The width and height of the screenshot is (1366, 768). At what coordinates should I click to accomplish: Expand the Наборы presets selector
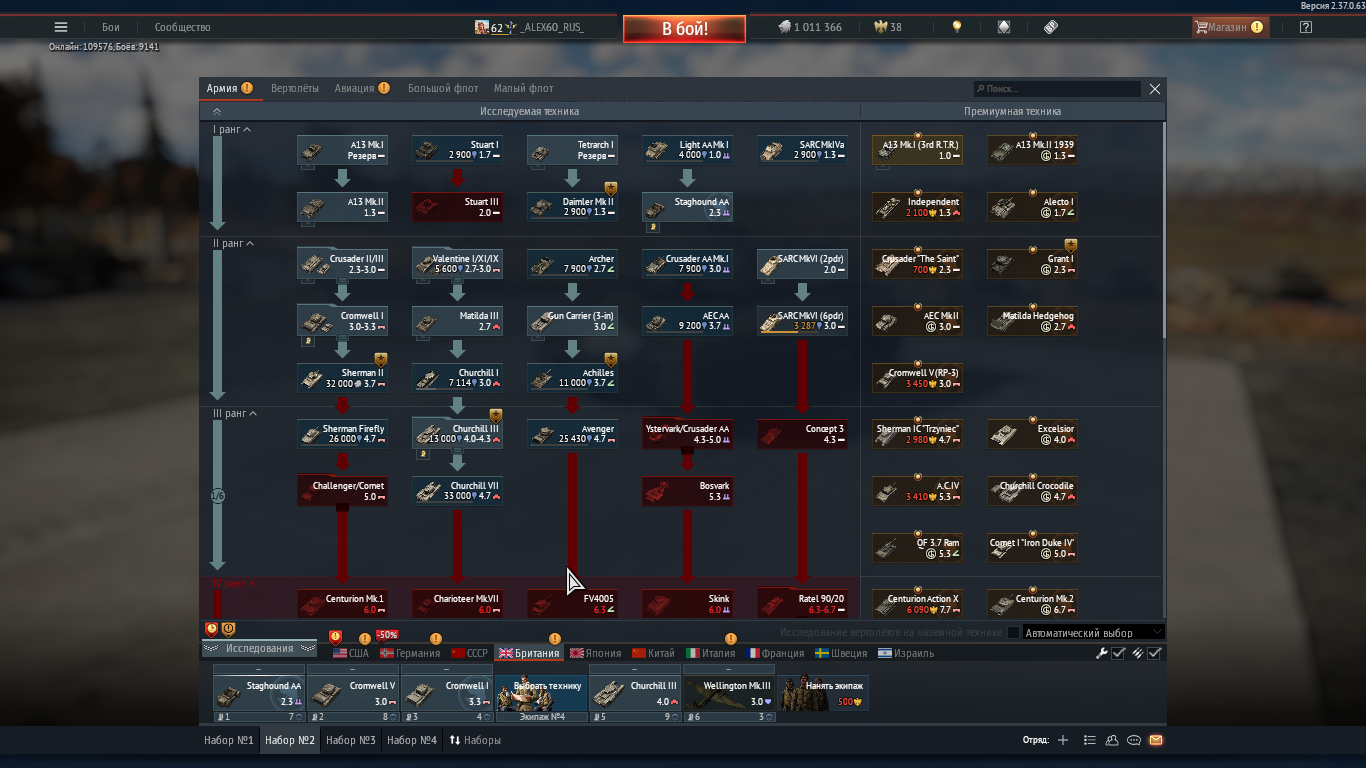pos(475,740)
